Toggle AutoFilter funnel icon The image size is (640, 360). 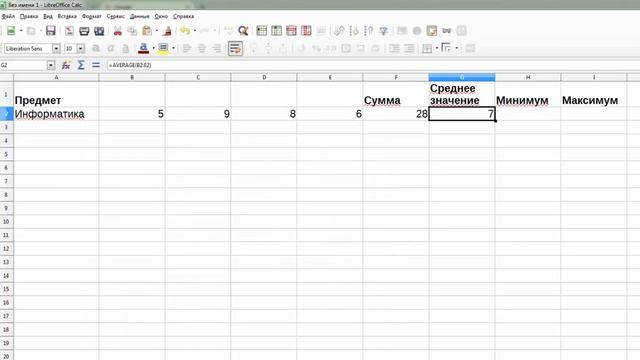click(x=384, y=31)
